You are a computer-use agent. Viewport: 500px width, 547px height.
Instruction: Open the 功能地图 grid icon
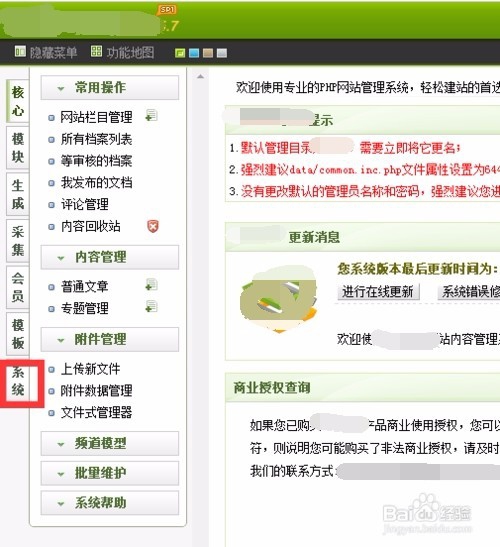(96, 51)
